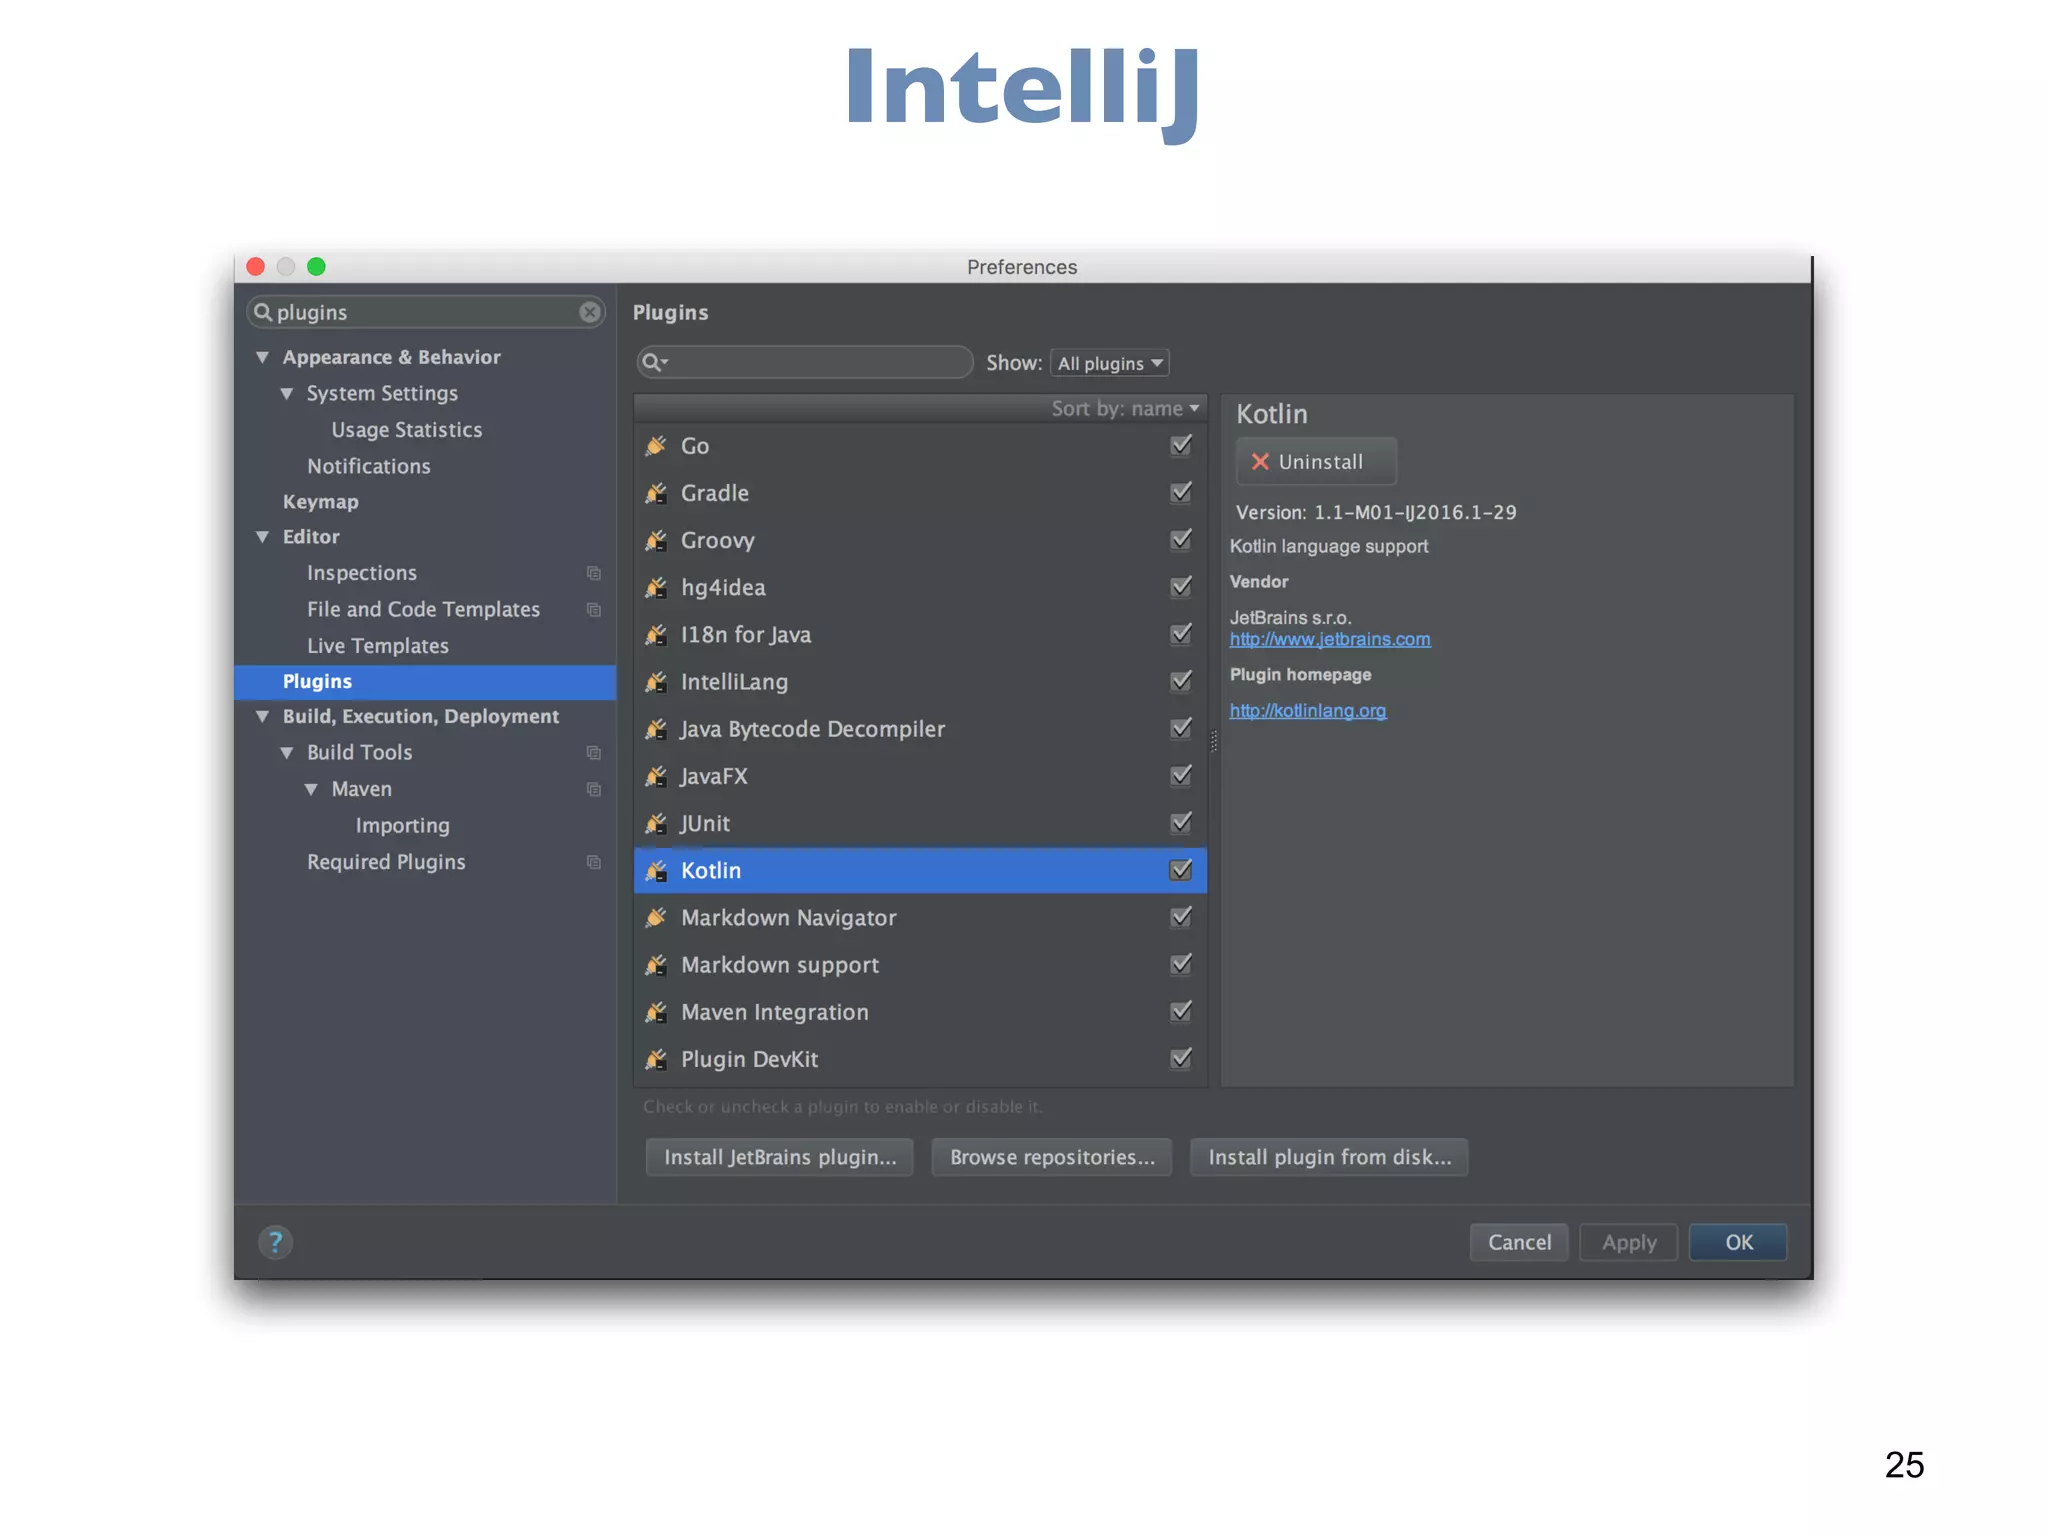Click Install JetBrains plugin button

click(x=780, y=1157)
